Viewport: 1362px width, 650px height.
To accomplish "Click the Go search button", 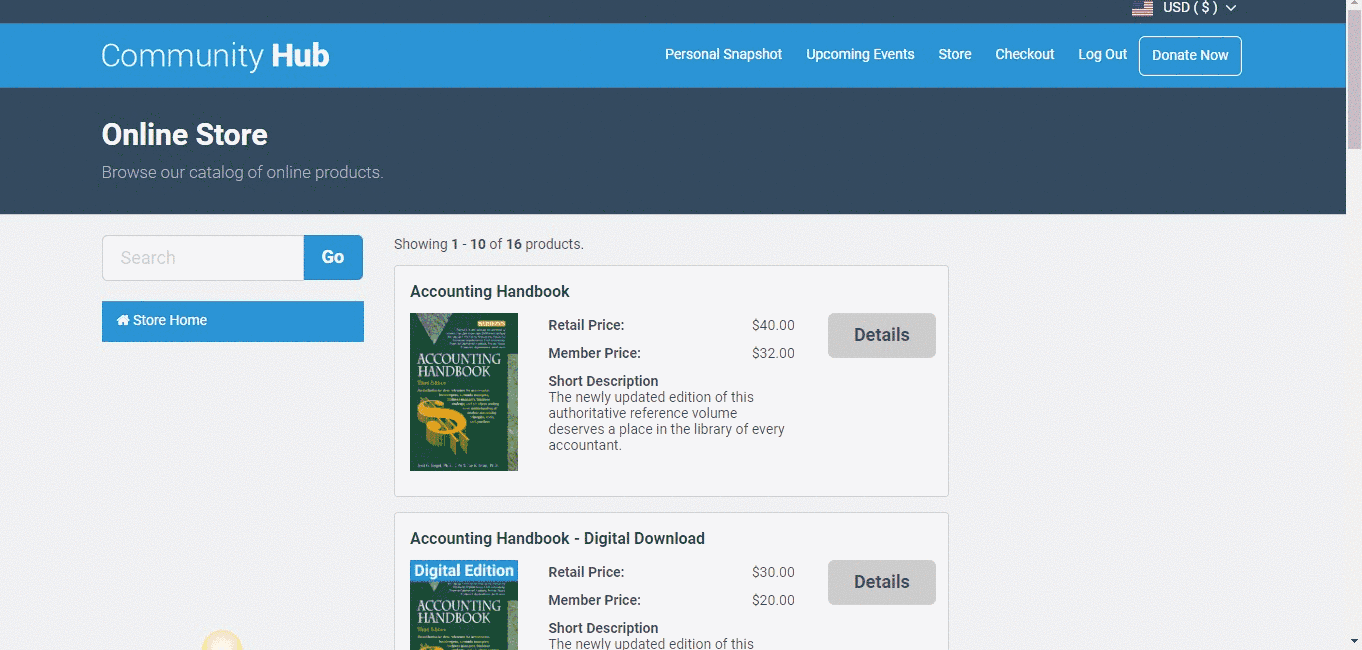I will tap(333, 258).
